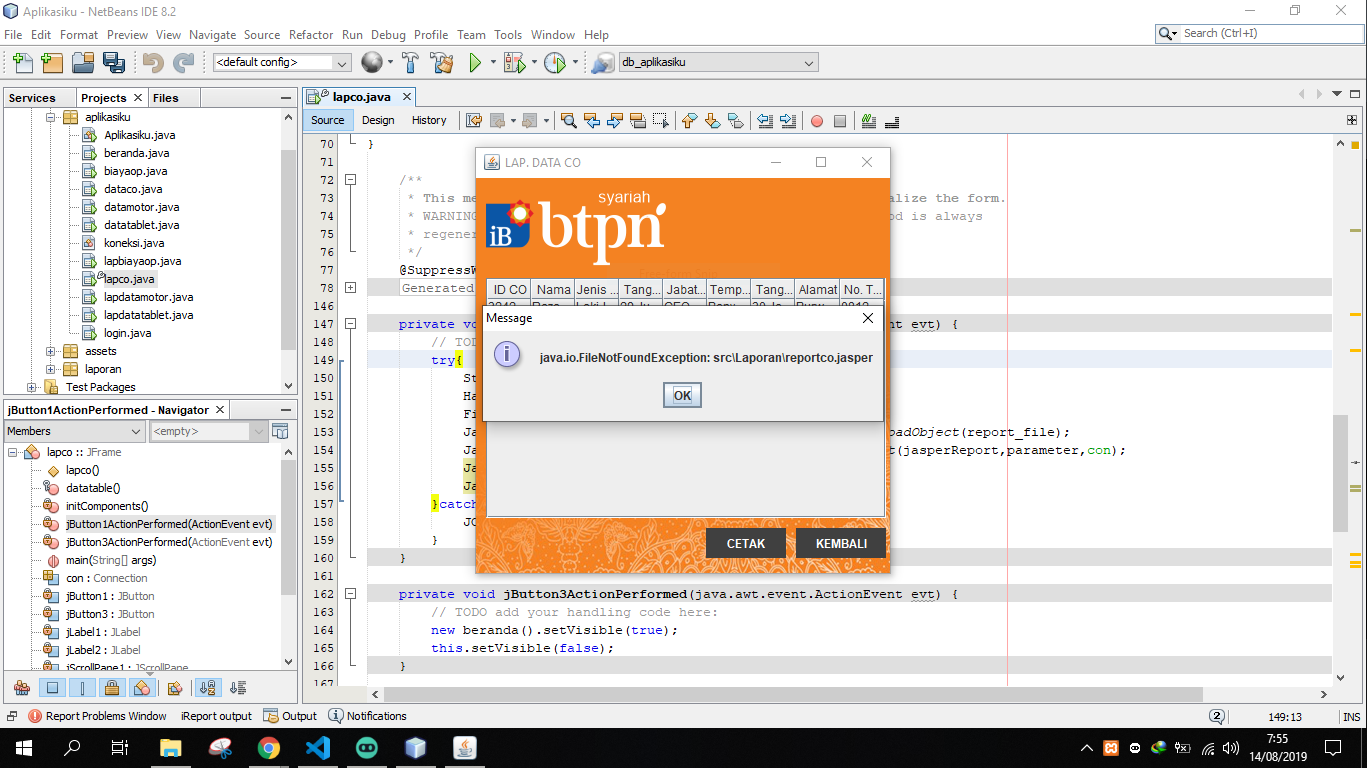Open the Output window button
Screen dimensions: 1367x768
290,716
